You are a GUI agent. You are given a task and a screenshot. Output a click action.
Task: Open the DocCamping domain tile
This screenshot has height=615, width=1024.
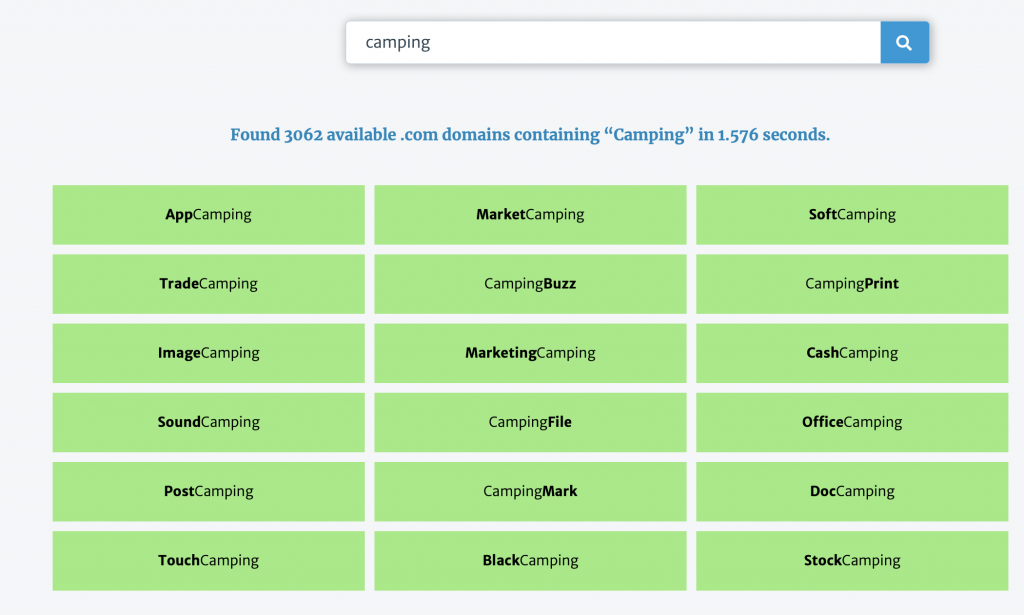852,492
